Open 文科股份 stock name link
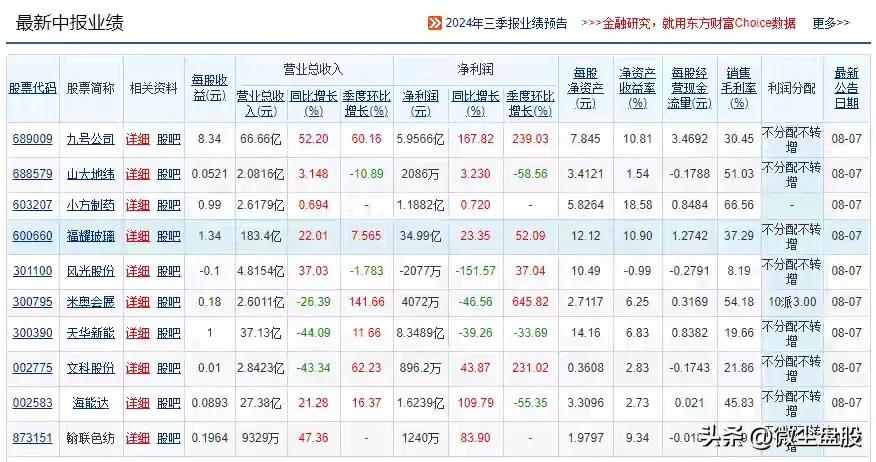The height and width of the screenshot is (462, 876). click(91, 368)
